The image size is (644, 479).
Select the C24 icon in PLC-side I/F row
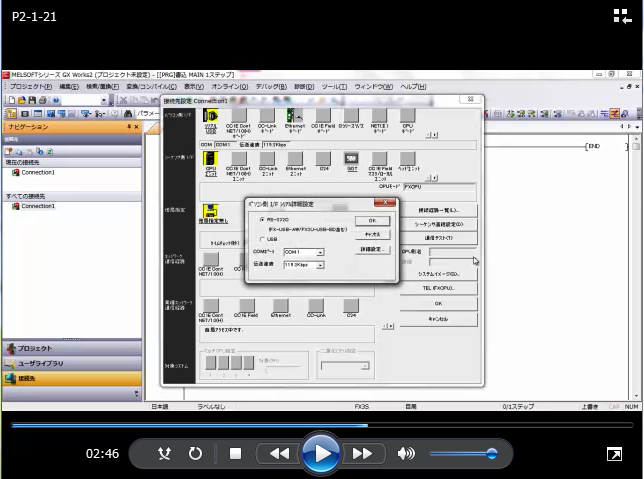[x=324, y=159]
